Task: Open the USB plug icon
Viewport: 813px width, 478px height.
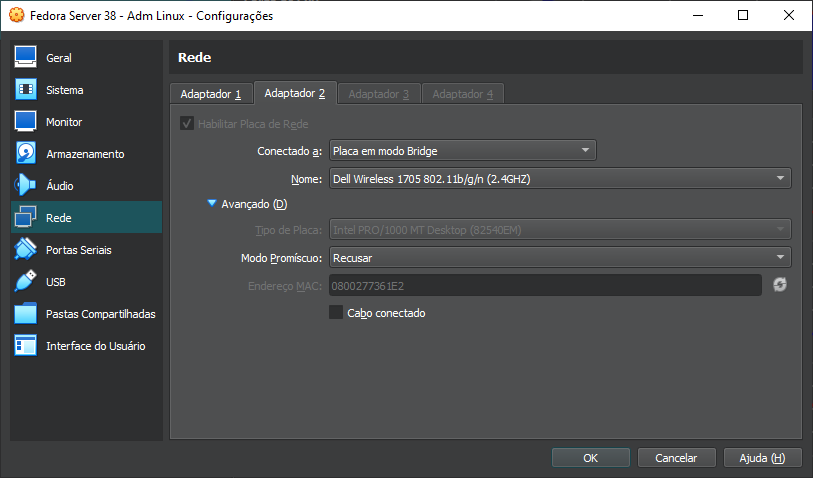Action: pyautogui.click(x=25, y=282)
